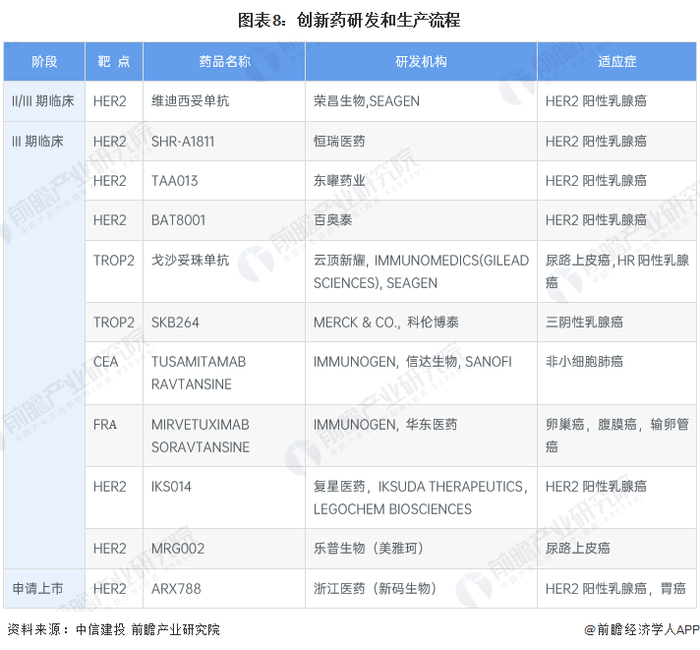Click indication in the SHR-A1811 row
Screen dimensions: 700x650
[x=596, y=142]
